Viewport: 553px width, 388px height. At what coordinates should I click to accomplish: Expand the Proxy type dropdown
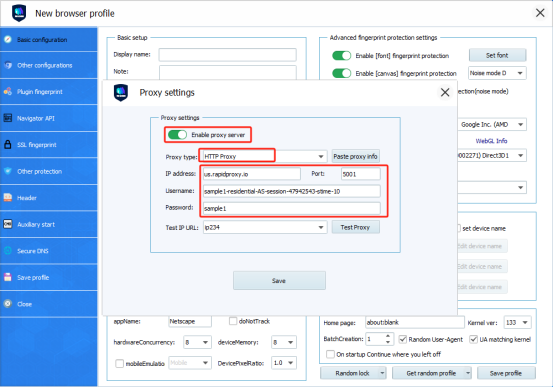(x=321, y=156)
